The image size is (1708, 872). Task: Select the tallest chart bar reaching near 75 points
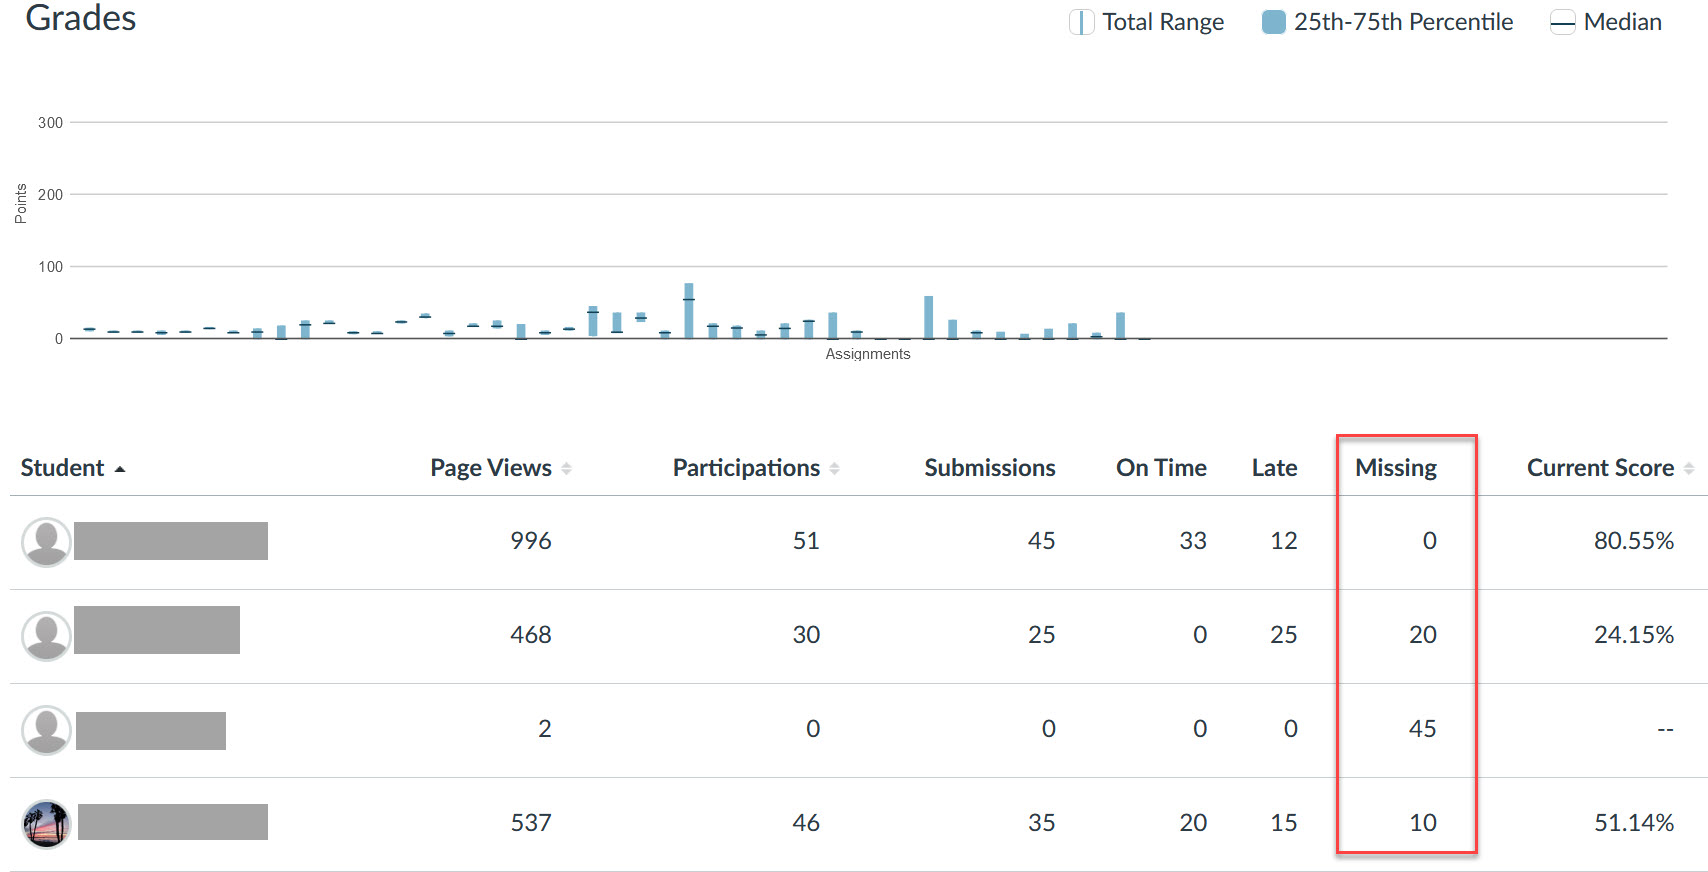click(x=688, y=311)
